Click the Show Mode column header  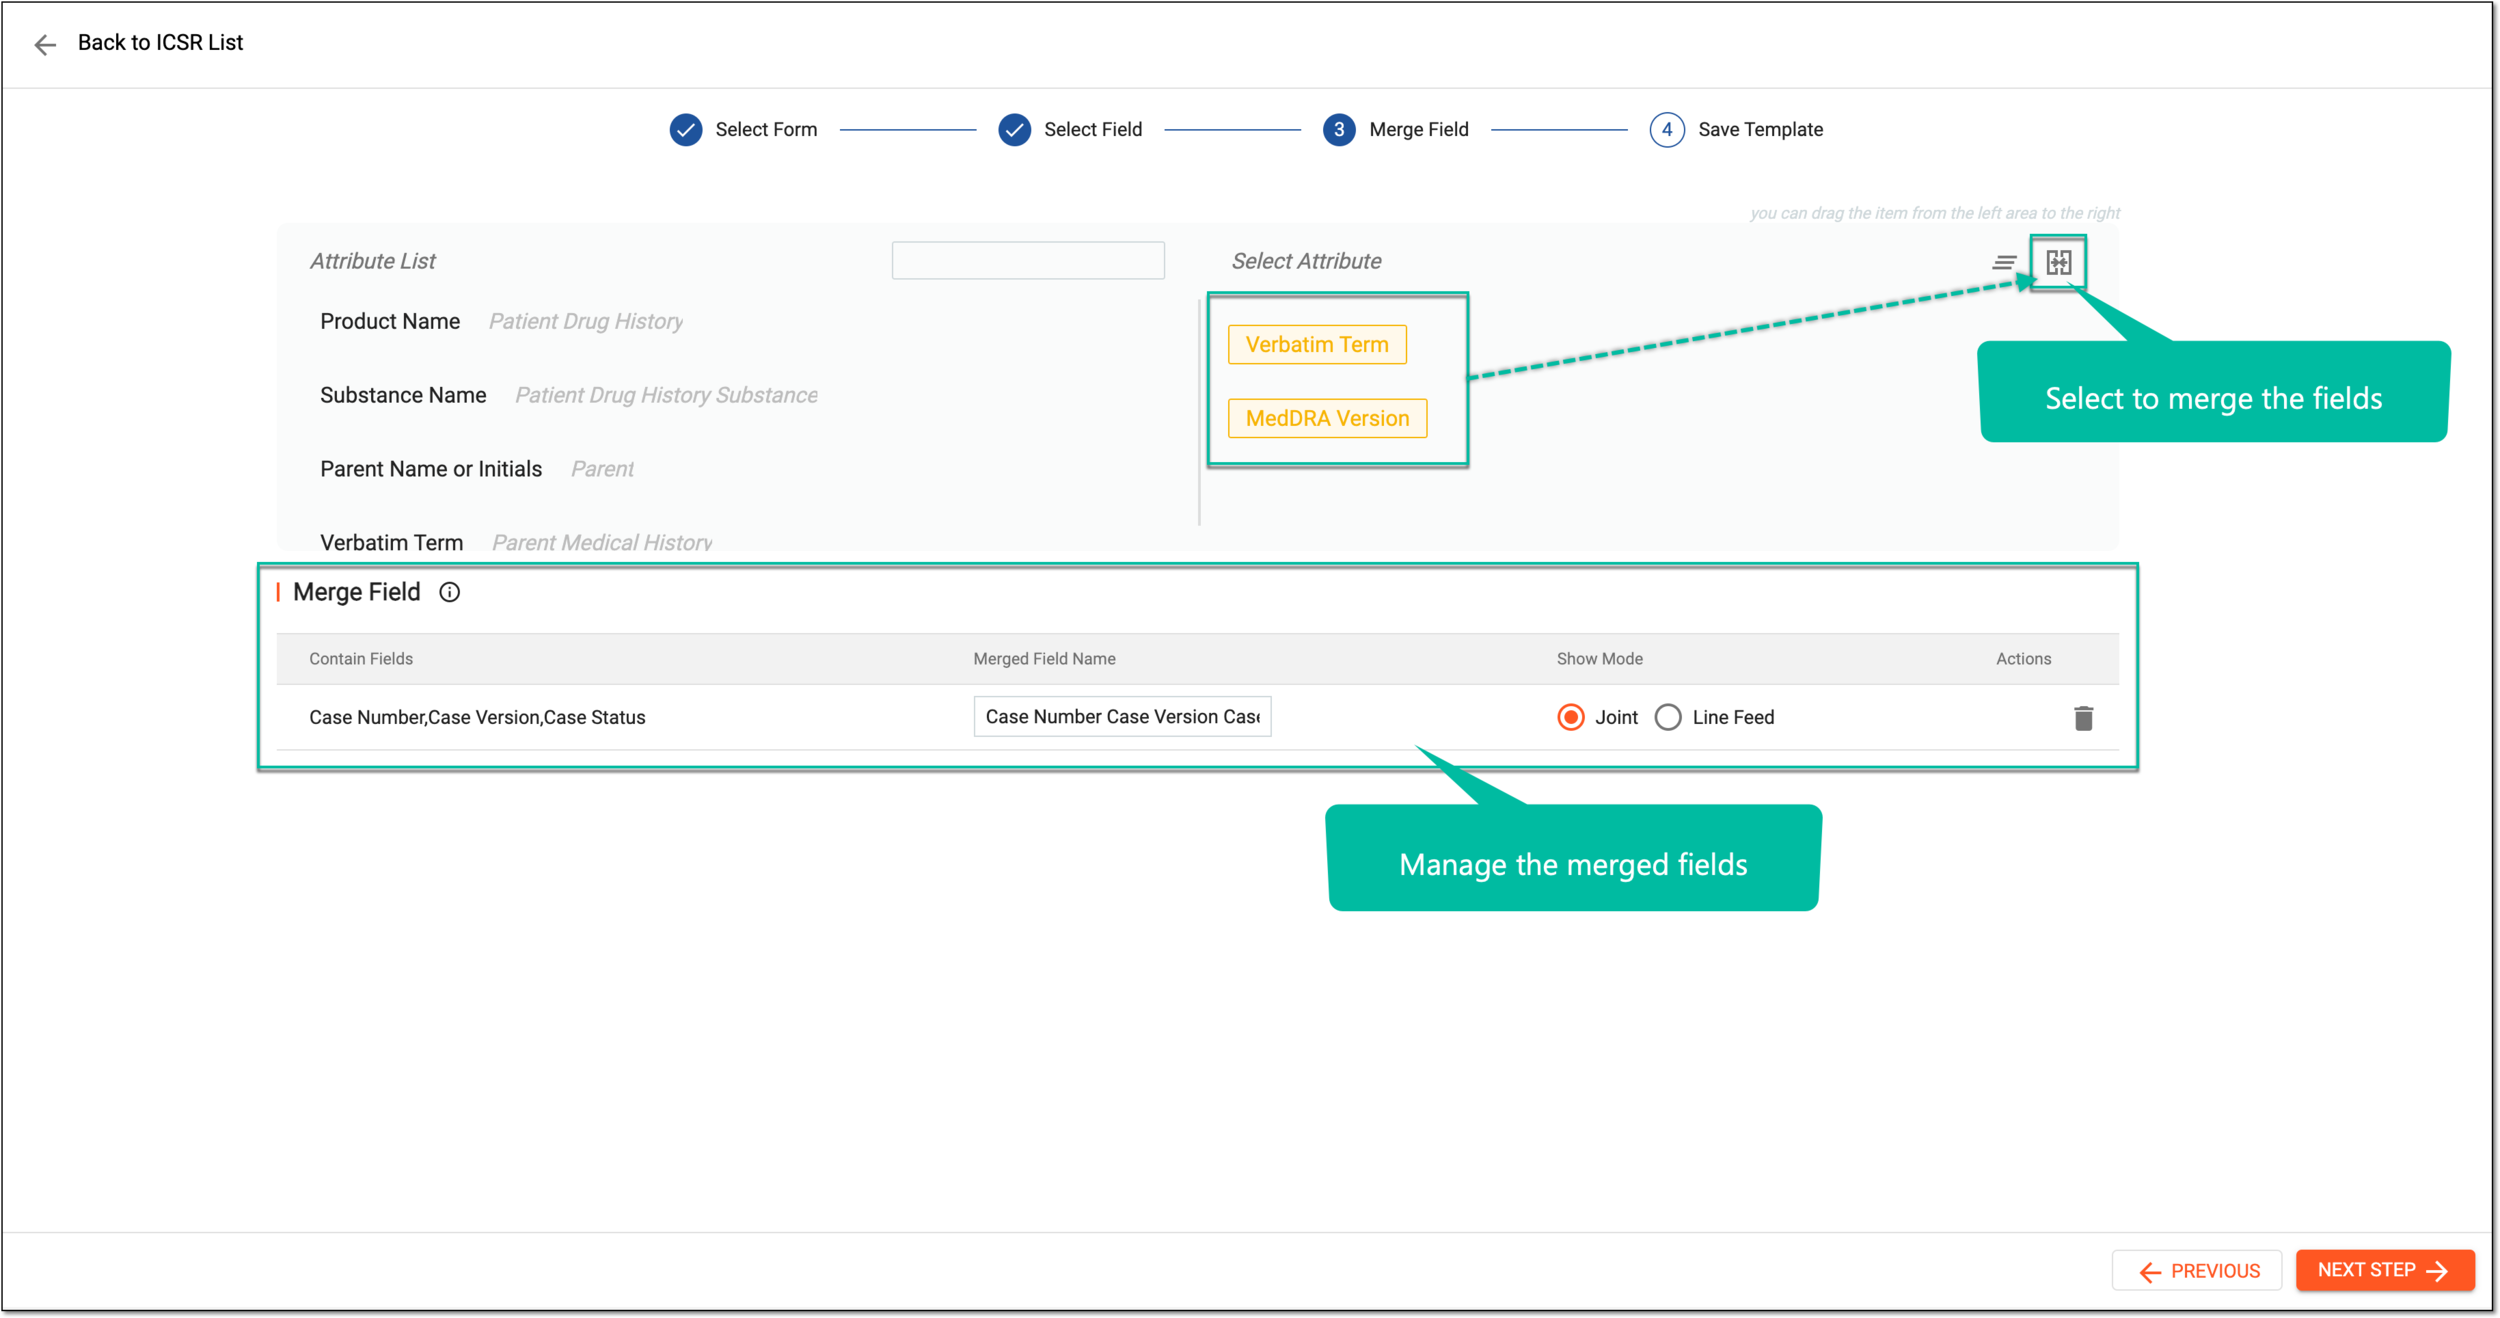point(1599,659)
